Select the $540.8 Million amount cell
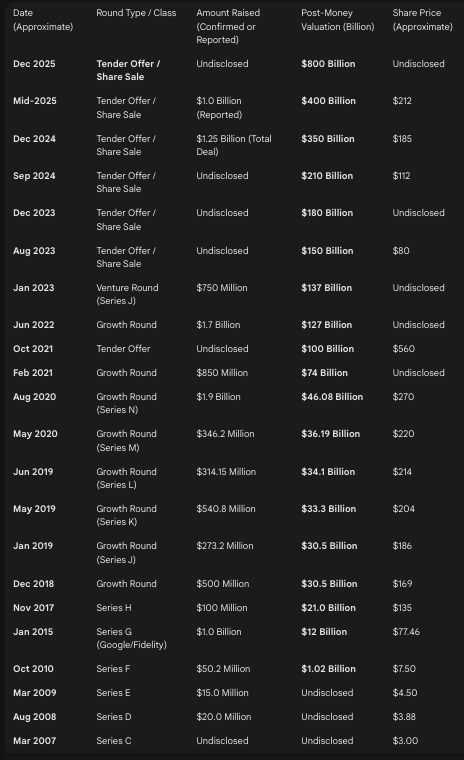This screenshot has width=464, height=760. click(225, 509)
